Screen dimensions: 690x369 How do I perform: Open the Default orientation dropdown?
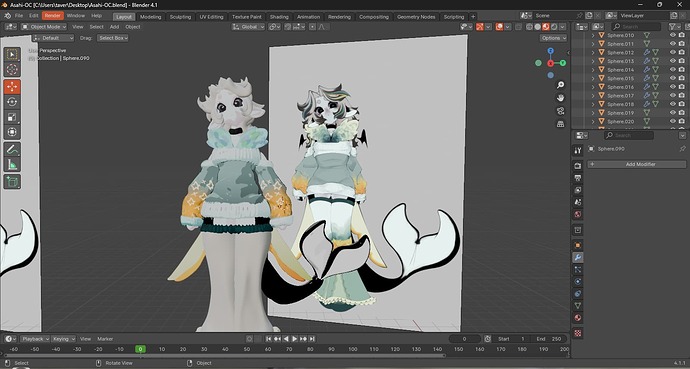(x=53, y=38)
